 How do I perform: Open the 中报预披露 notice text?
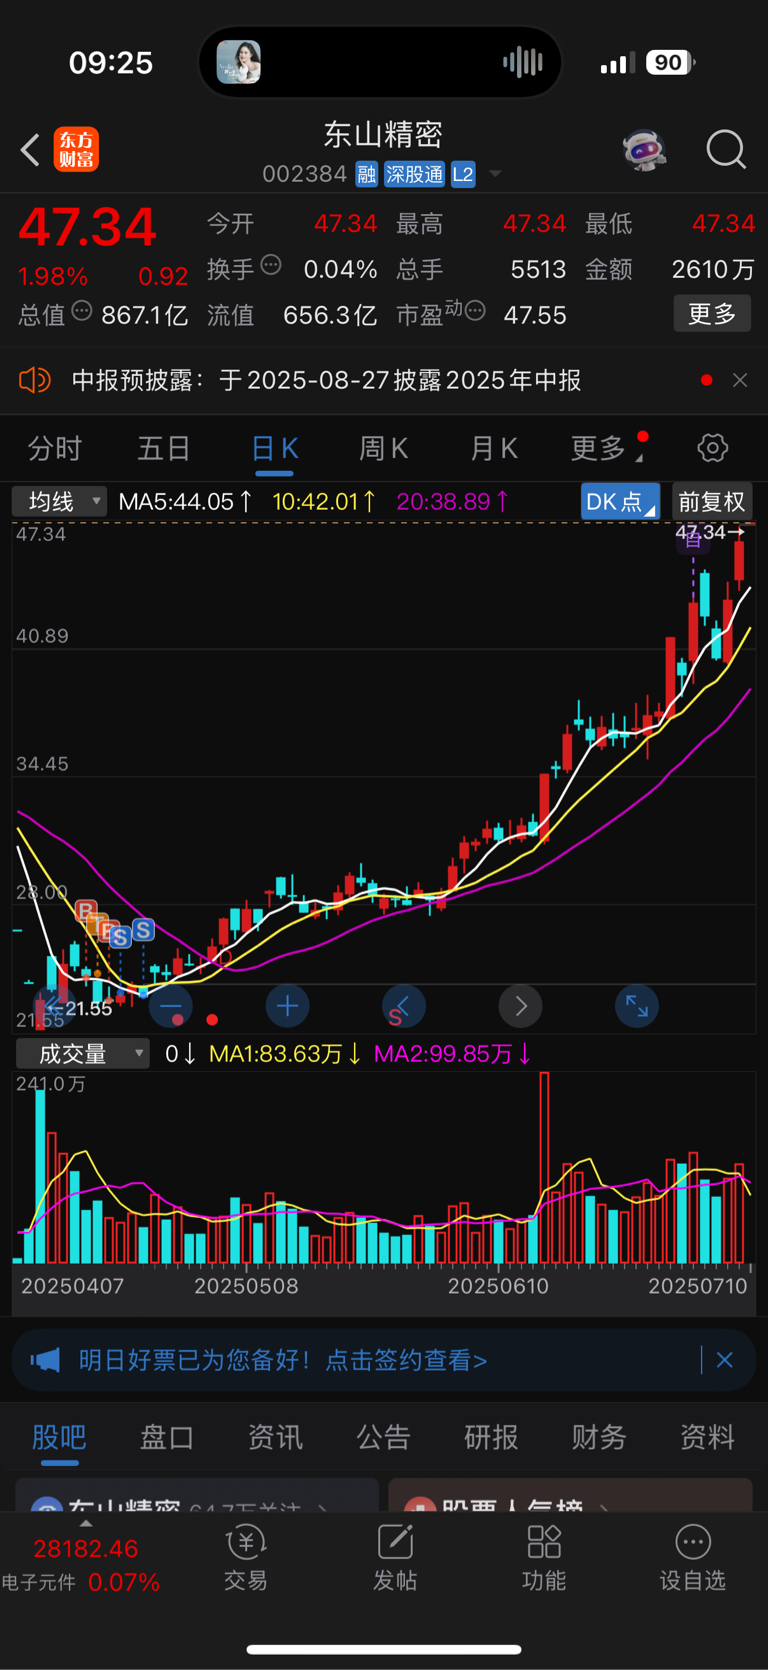click(x=326, y=380)
